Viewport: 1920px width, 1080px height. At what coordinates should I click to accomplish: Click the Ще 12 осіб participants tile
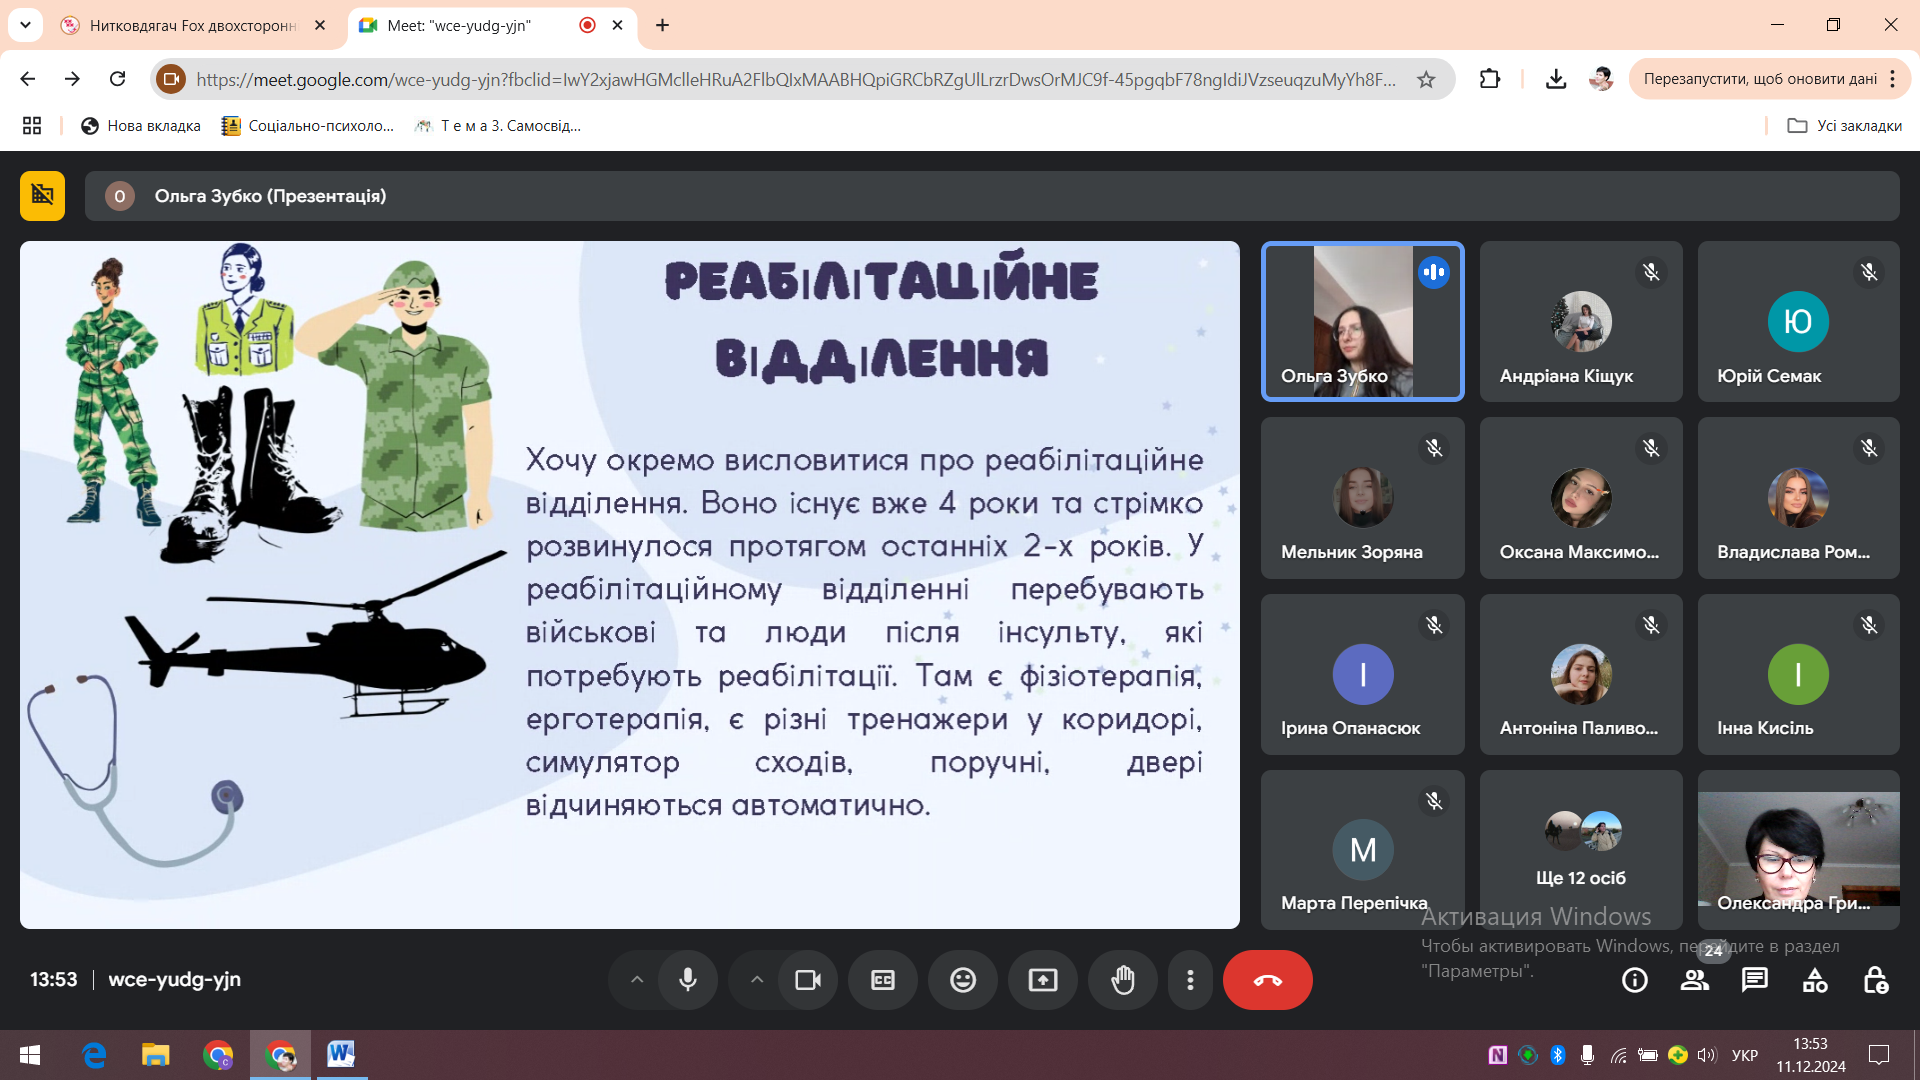click(1581, 850)
